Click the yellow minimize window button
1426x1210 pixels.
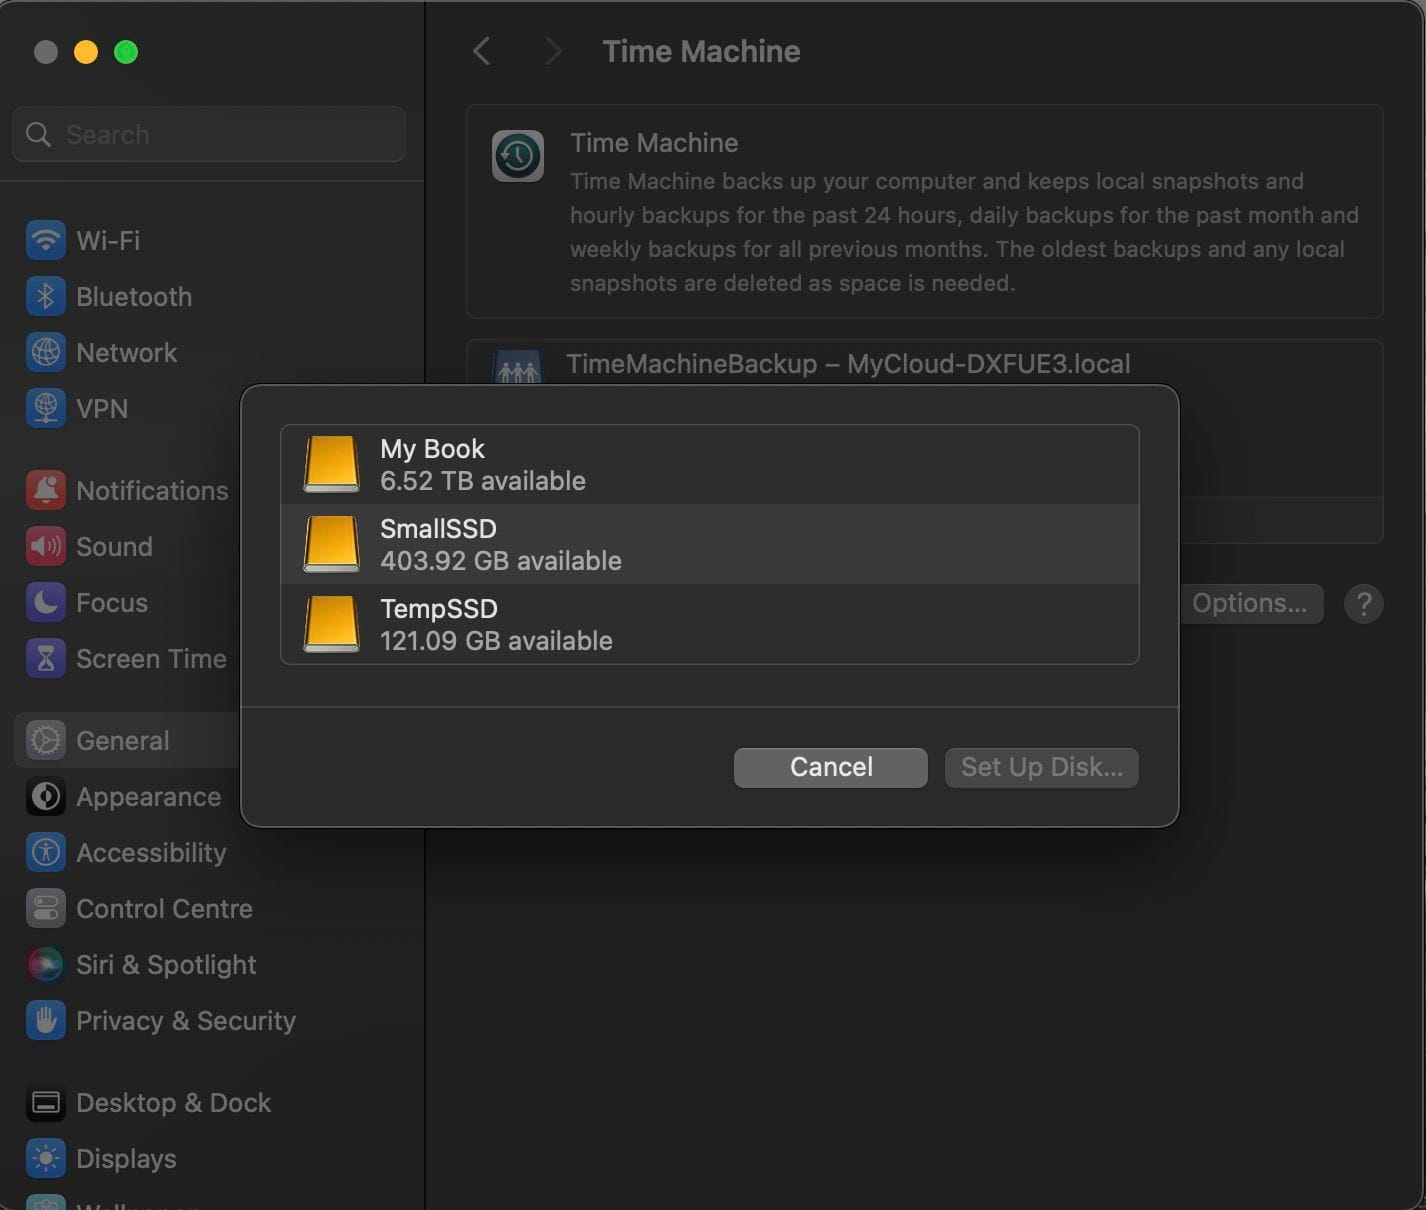(86, 52)
